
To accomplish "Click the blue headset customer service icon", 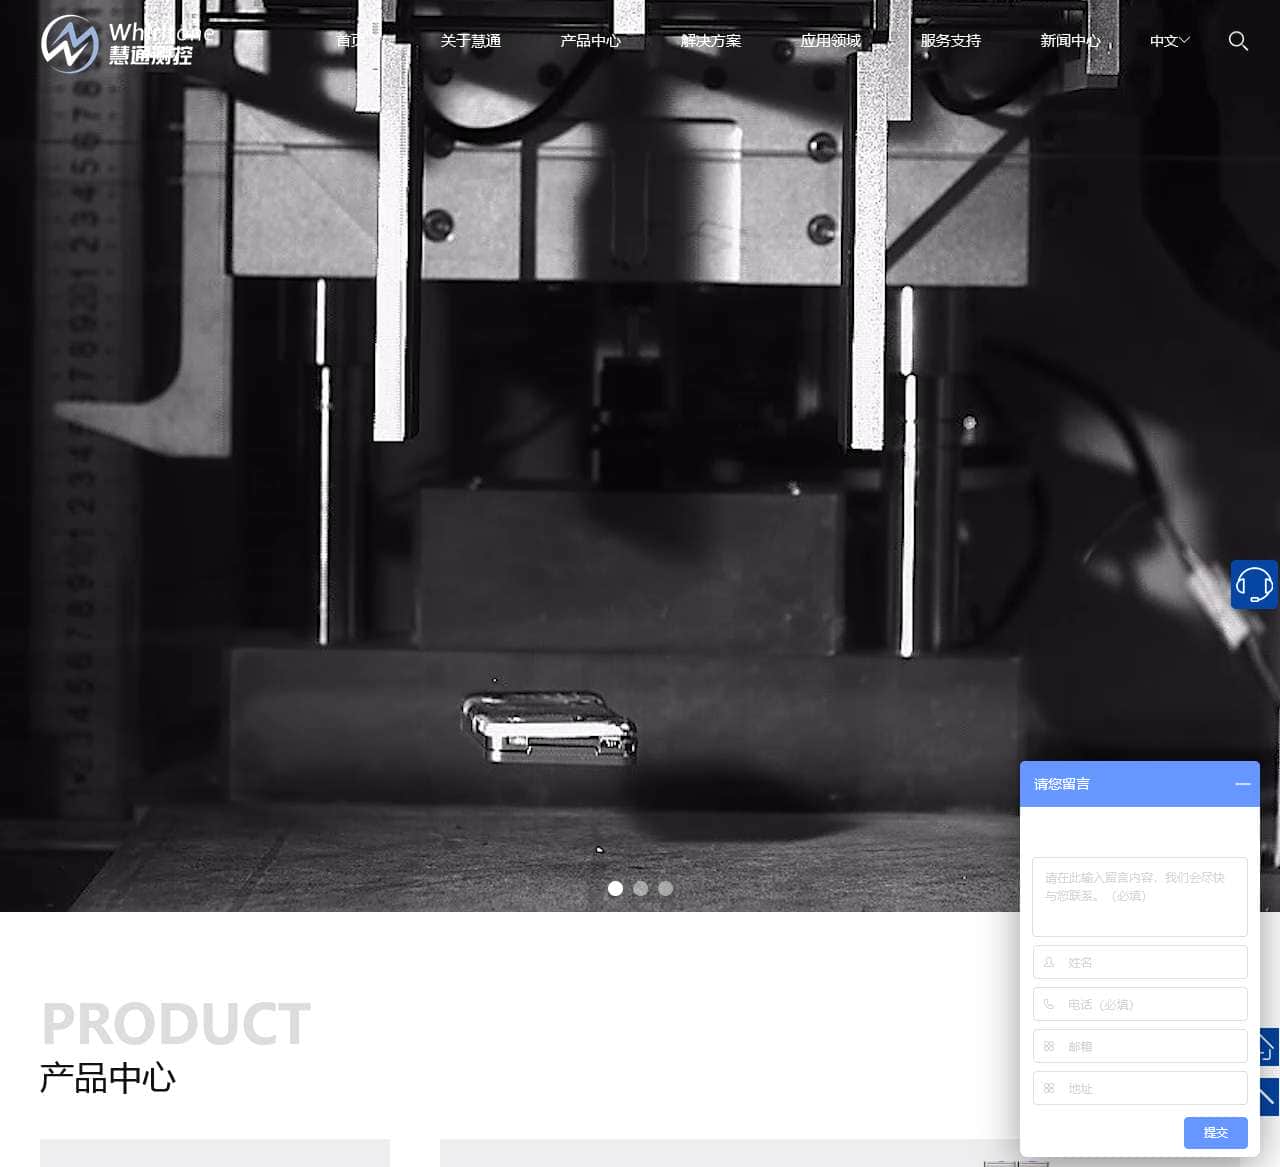I will [1254, 584].
